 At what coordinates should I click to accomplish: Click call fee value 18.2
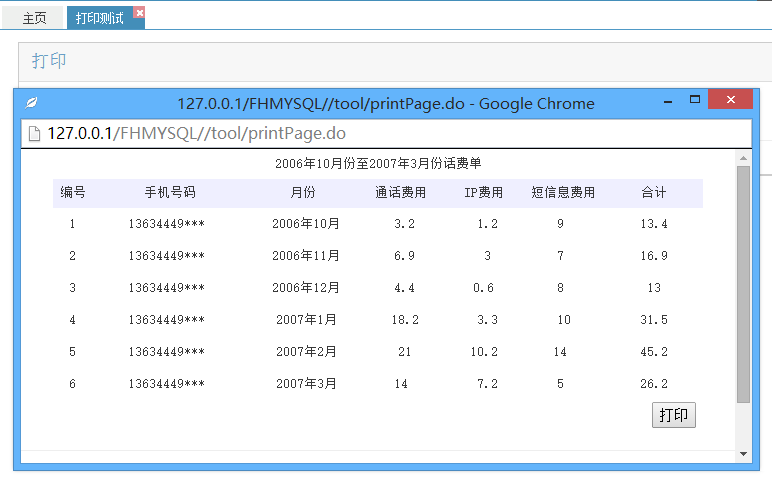tap(405, 320)
